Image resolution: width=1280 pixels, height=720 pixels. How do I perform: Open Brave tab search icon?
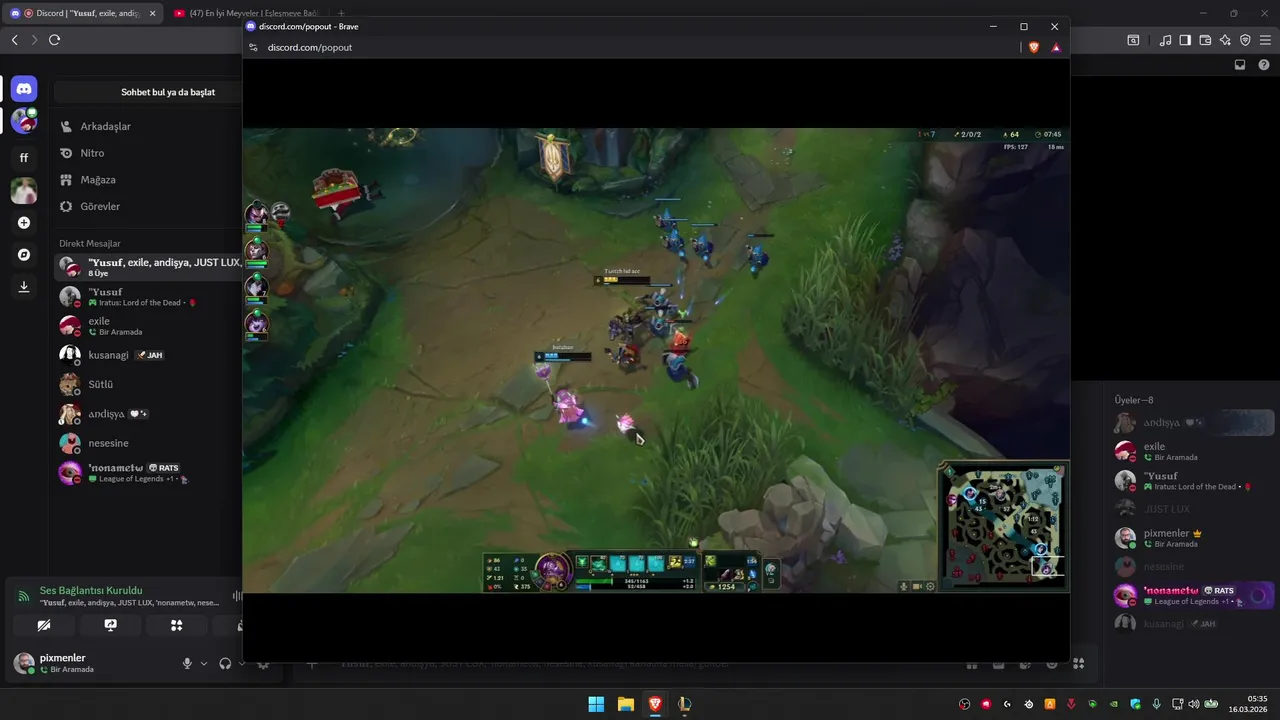point(1133,40)
